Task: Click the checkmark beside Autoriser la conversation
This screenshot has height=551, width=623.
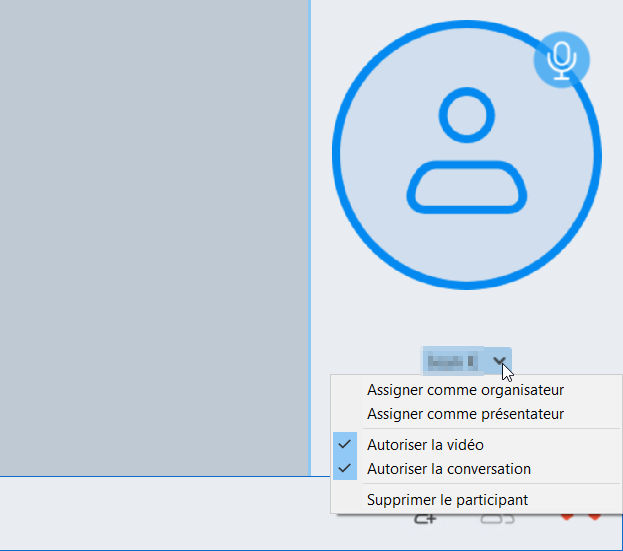Action: [x=344, y=468]
